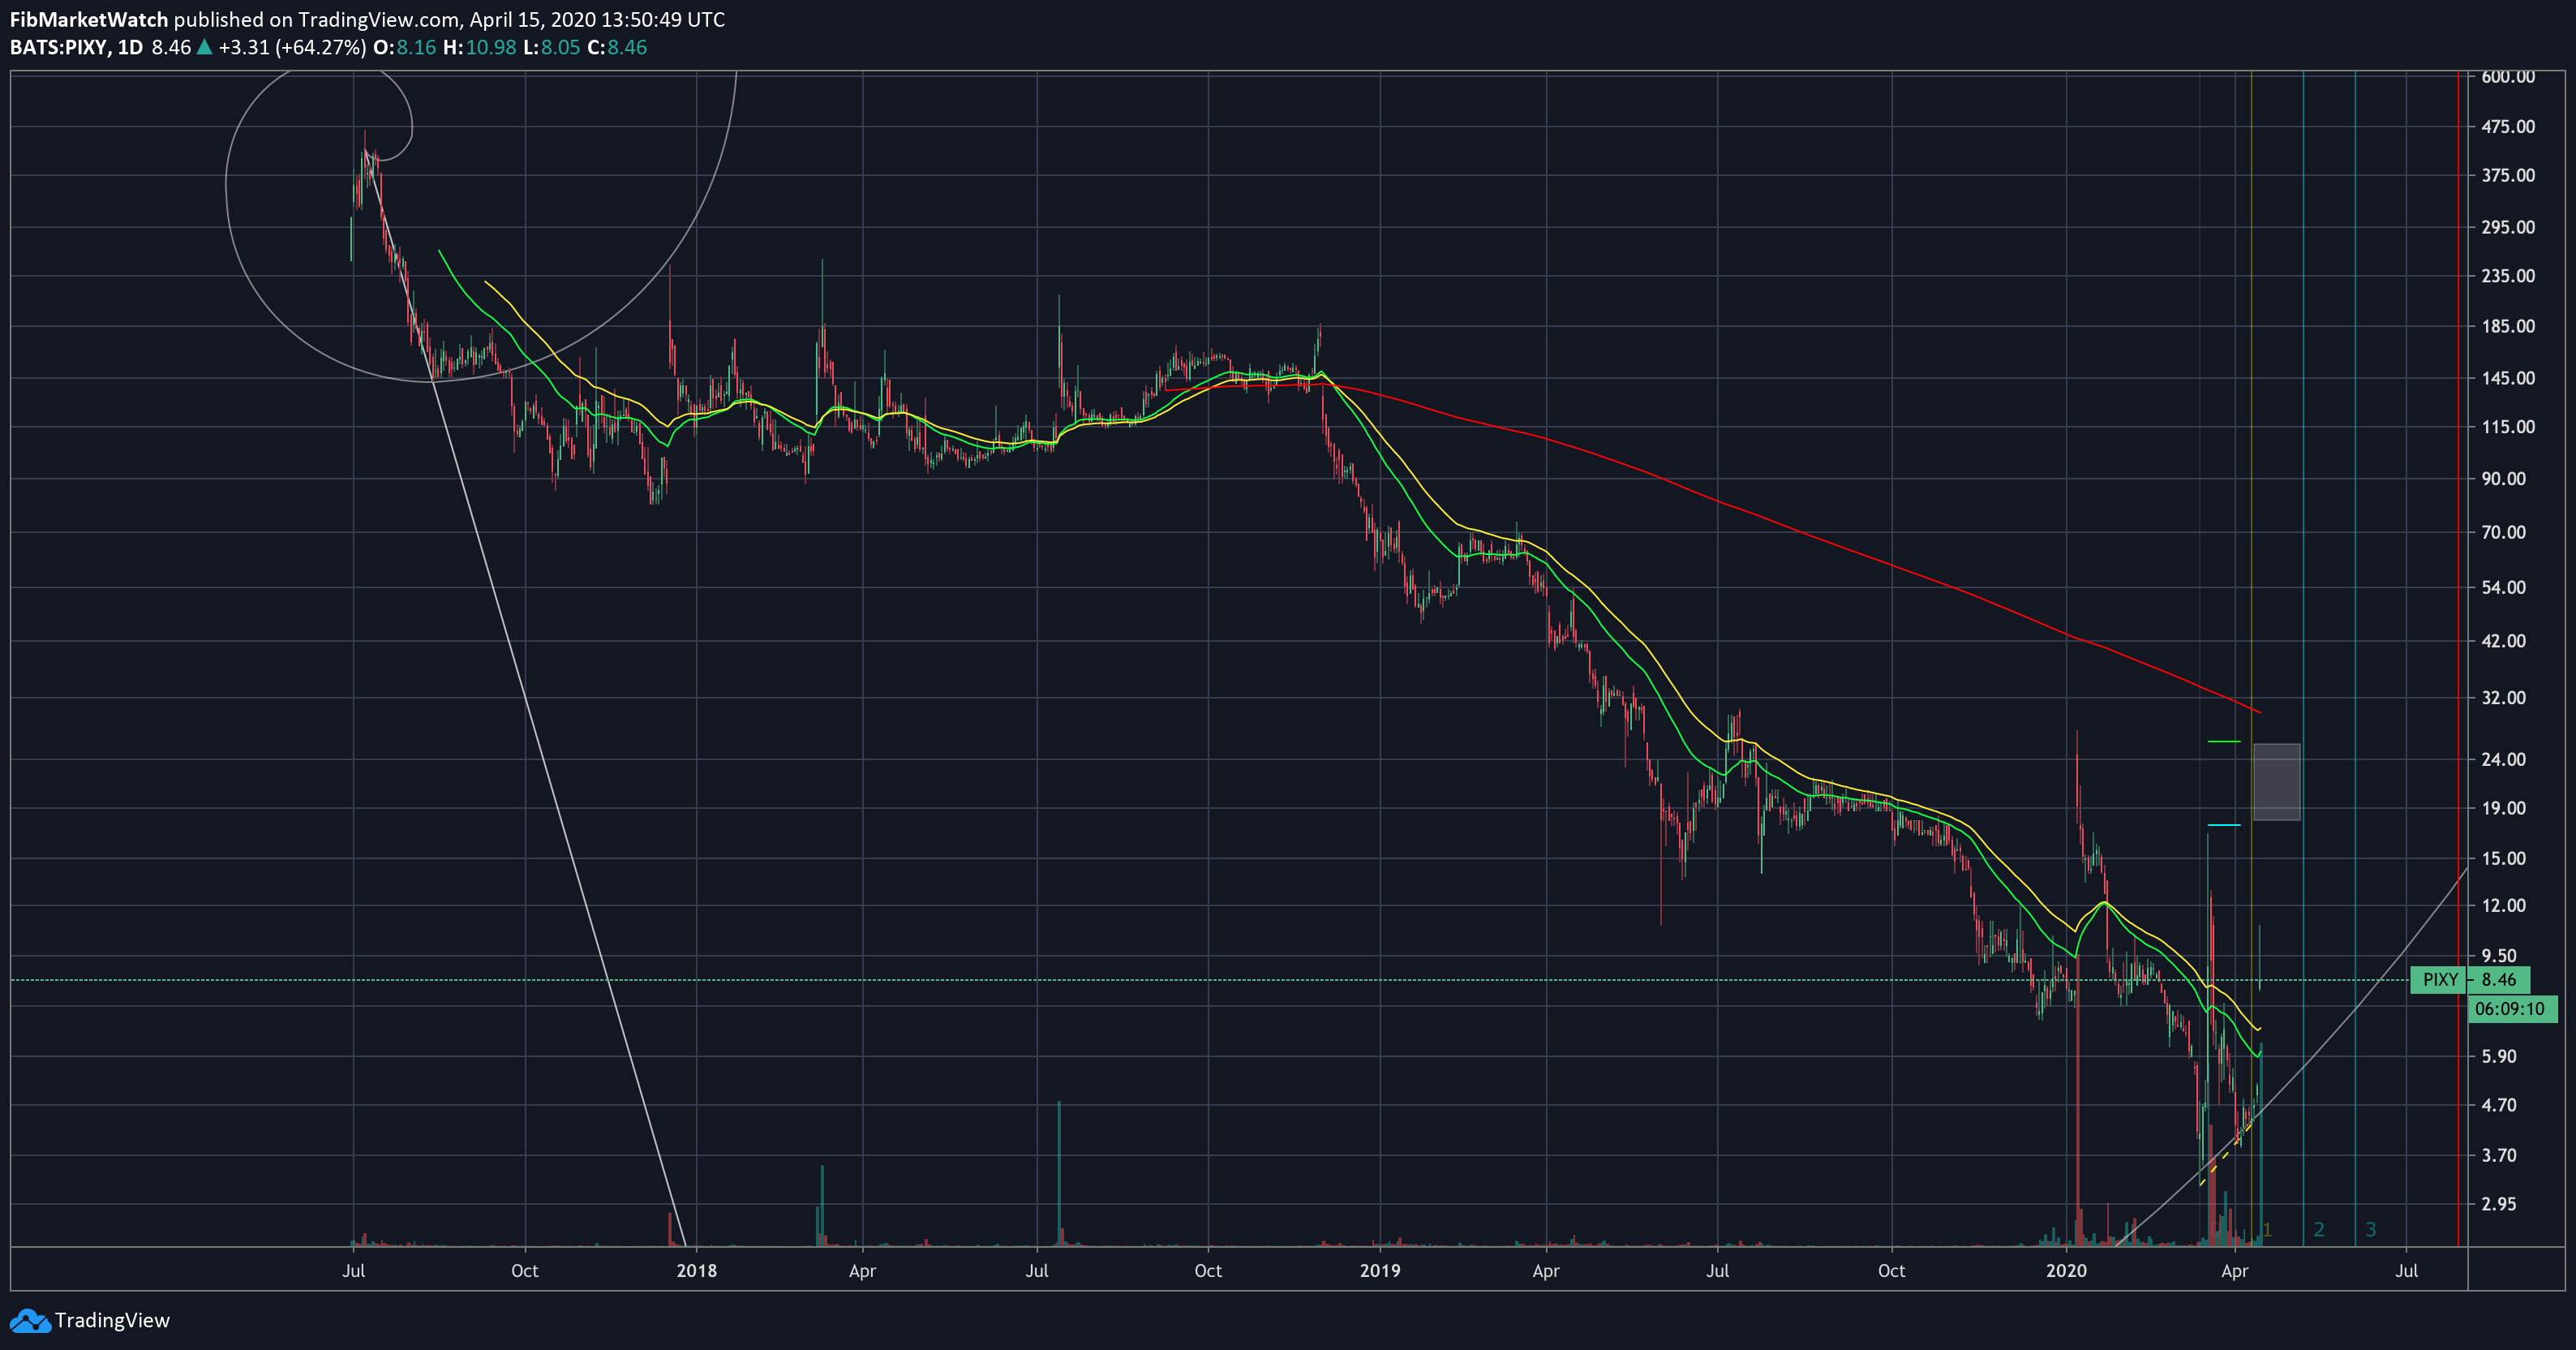
Task: Click the 115.00 price axis value
Action: [x=2508, y=428]
